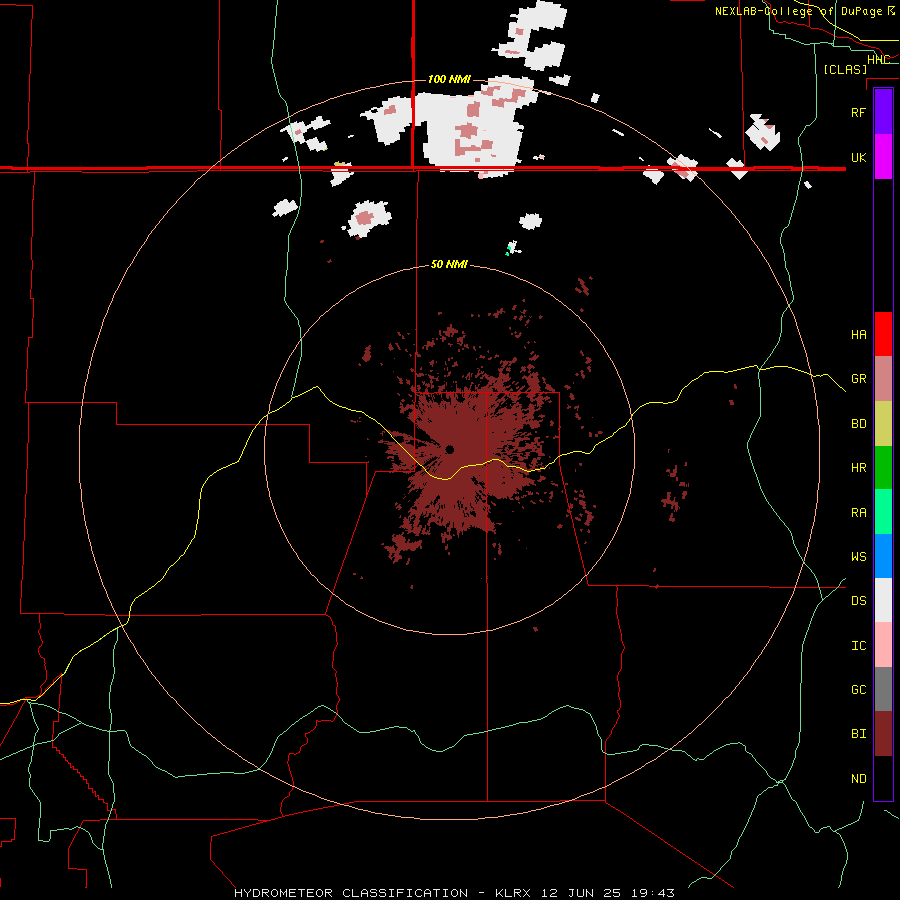Click the HA legend label
Screen dimensions: 900x900
coord(859,334)
